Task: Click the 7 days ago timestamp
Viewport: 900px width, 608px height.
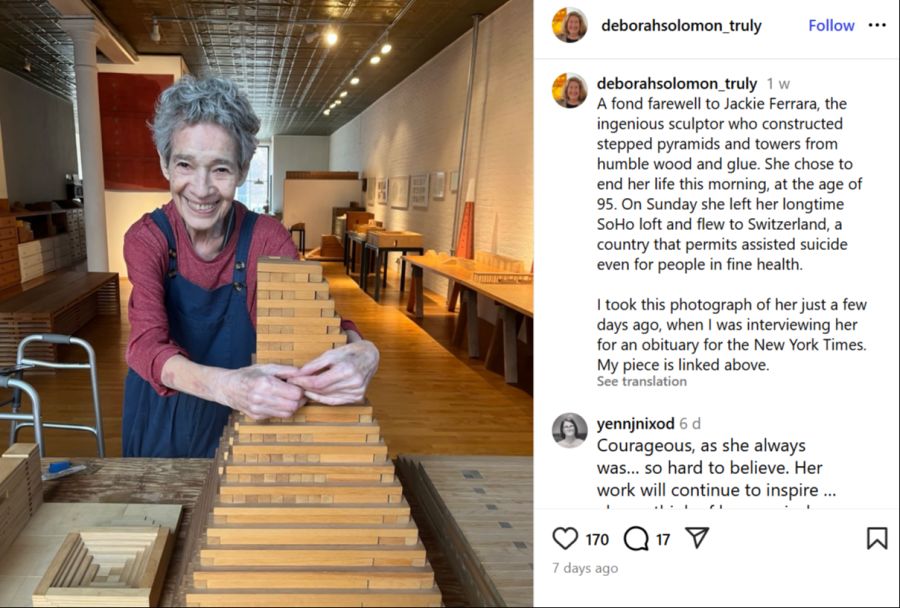Action: [585, 568]
